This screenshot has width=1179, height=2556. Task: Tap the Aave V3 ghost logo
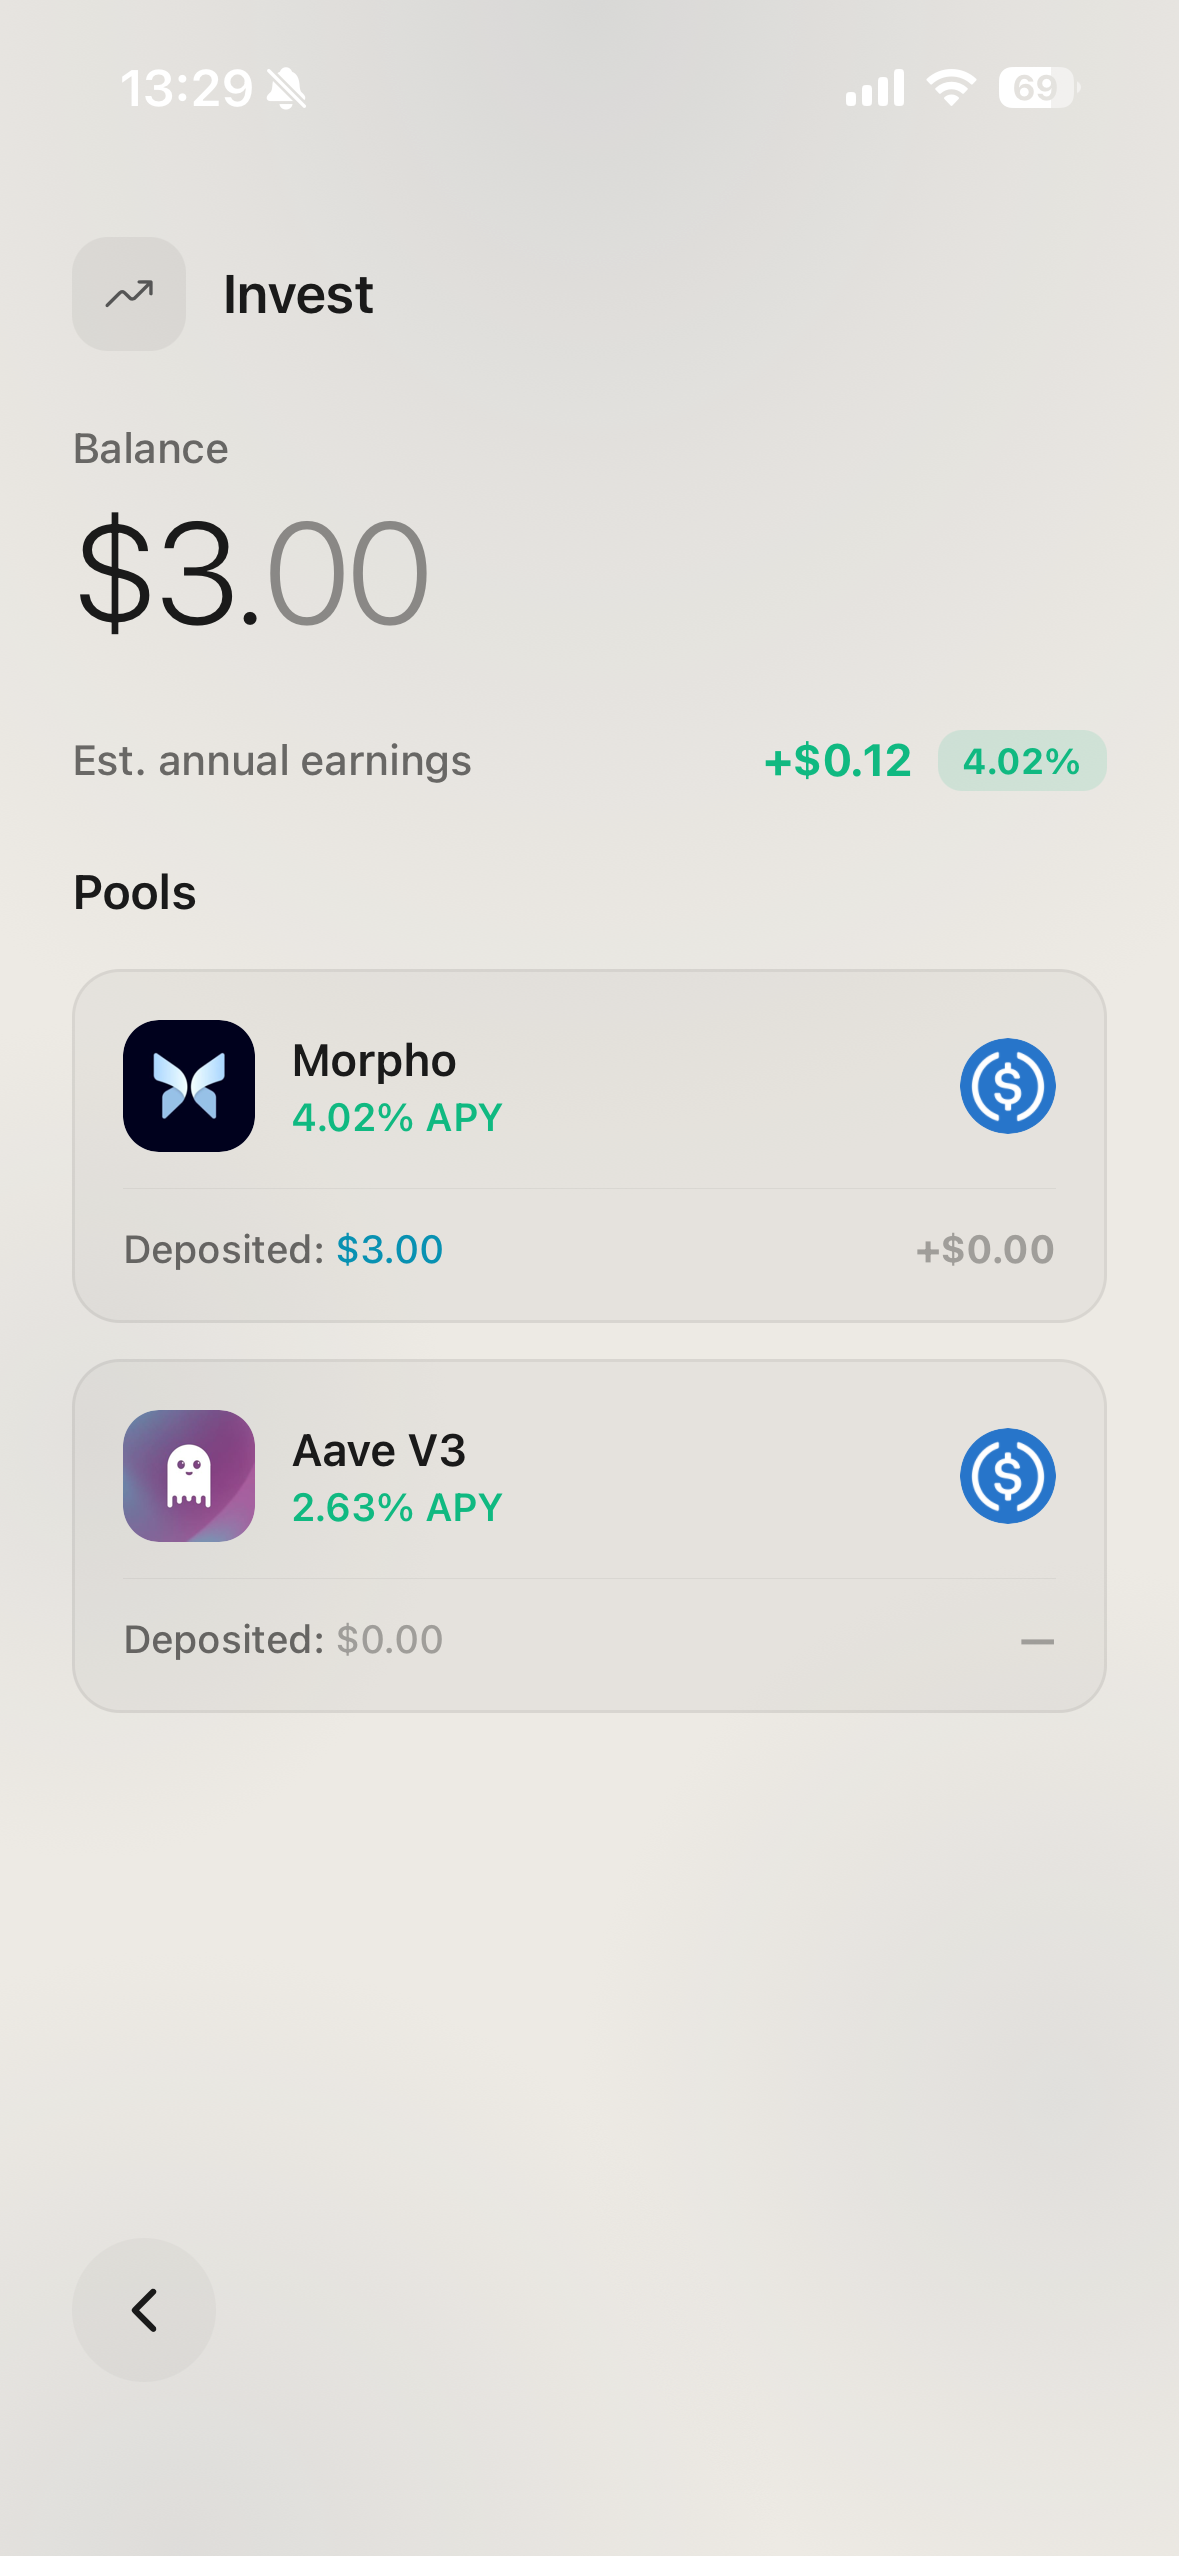189,1476
